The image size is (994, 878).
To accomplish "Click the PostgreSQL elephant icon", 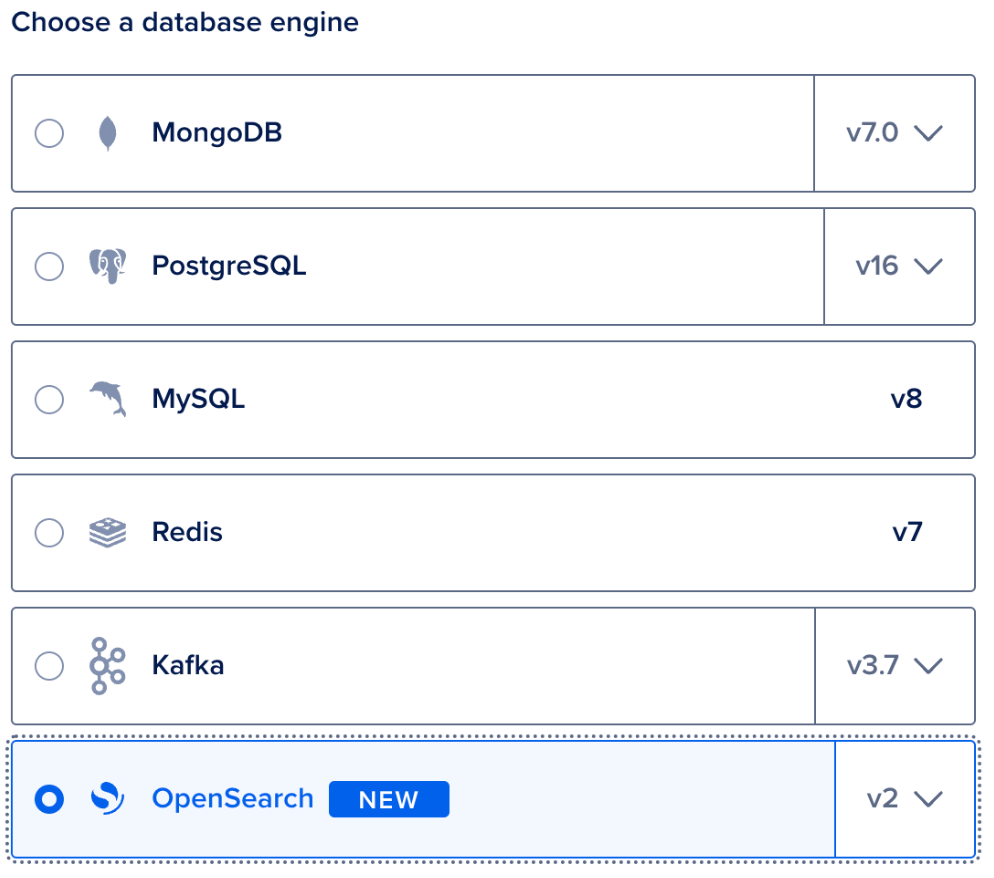I will (108, 266).
